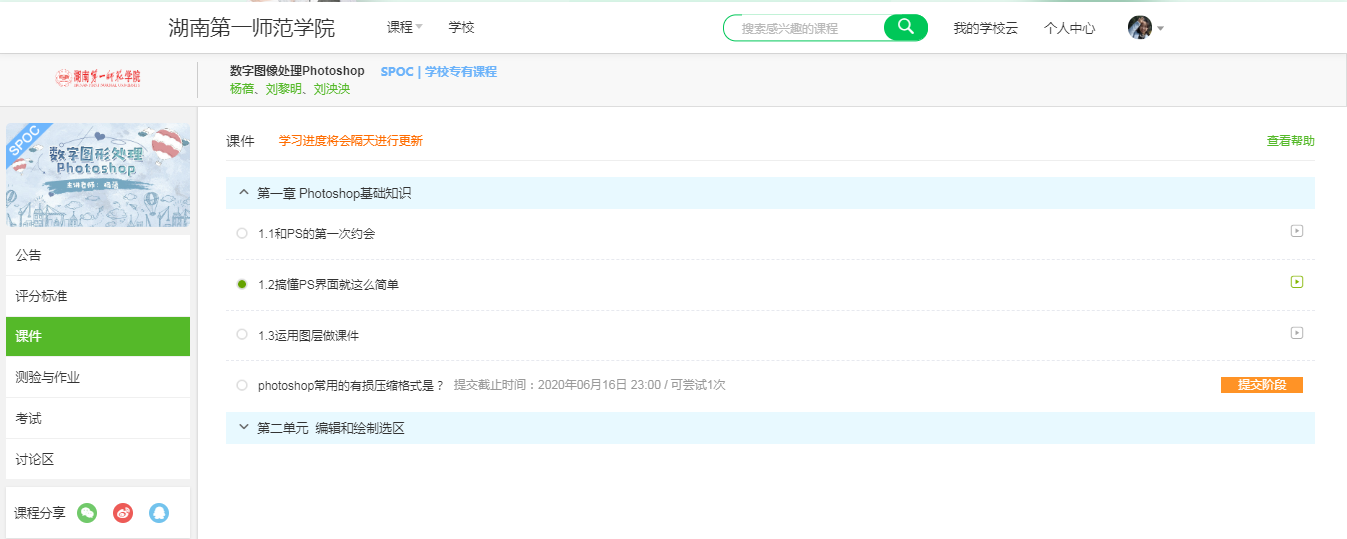The image size is (1347, 539).
Task: Click the orange 提交阶段 button
Action: (1261, 385)
